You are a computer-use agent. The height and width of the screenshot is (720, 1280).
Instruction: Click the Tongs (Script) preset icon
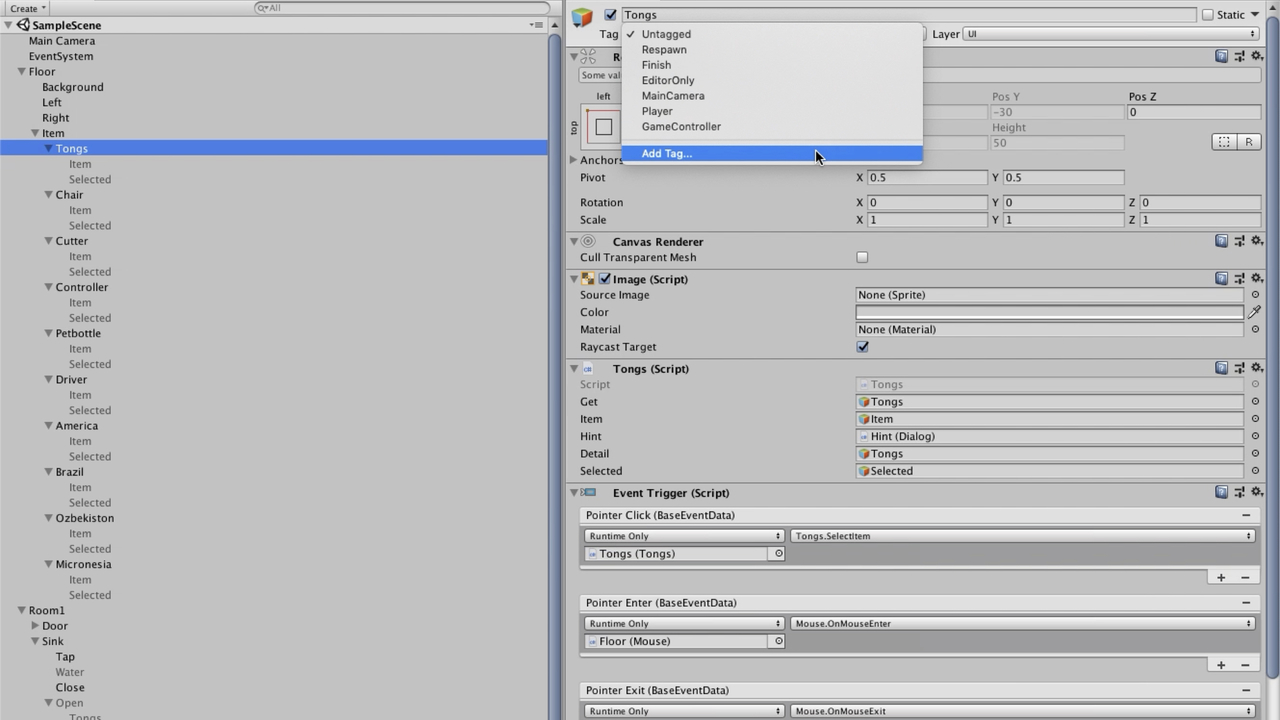tap(1239, 368)
